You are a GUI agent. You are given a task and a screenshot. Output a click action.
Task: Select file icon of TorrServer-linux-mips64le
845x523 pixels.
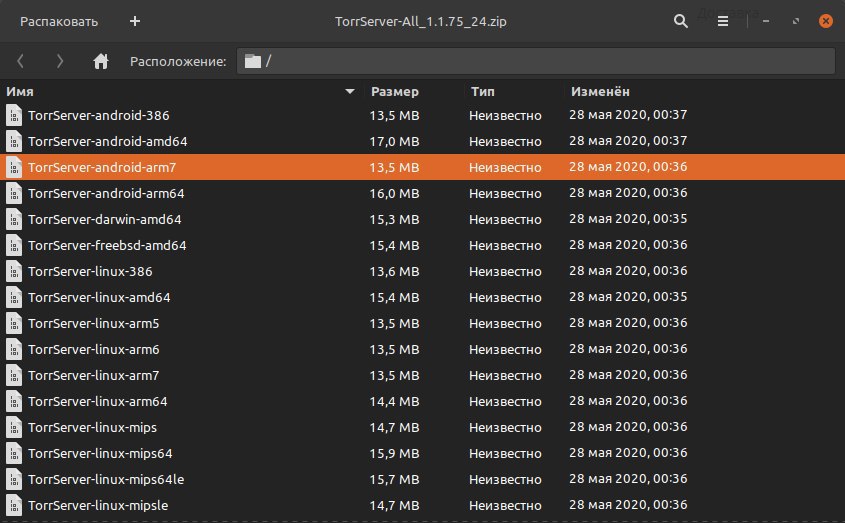click(x=14, y=479)
